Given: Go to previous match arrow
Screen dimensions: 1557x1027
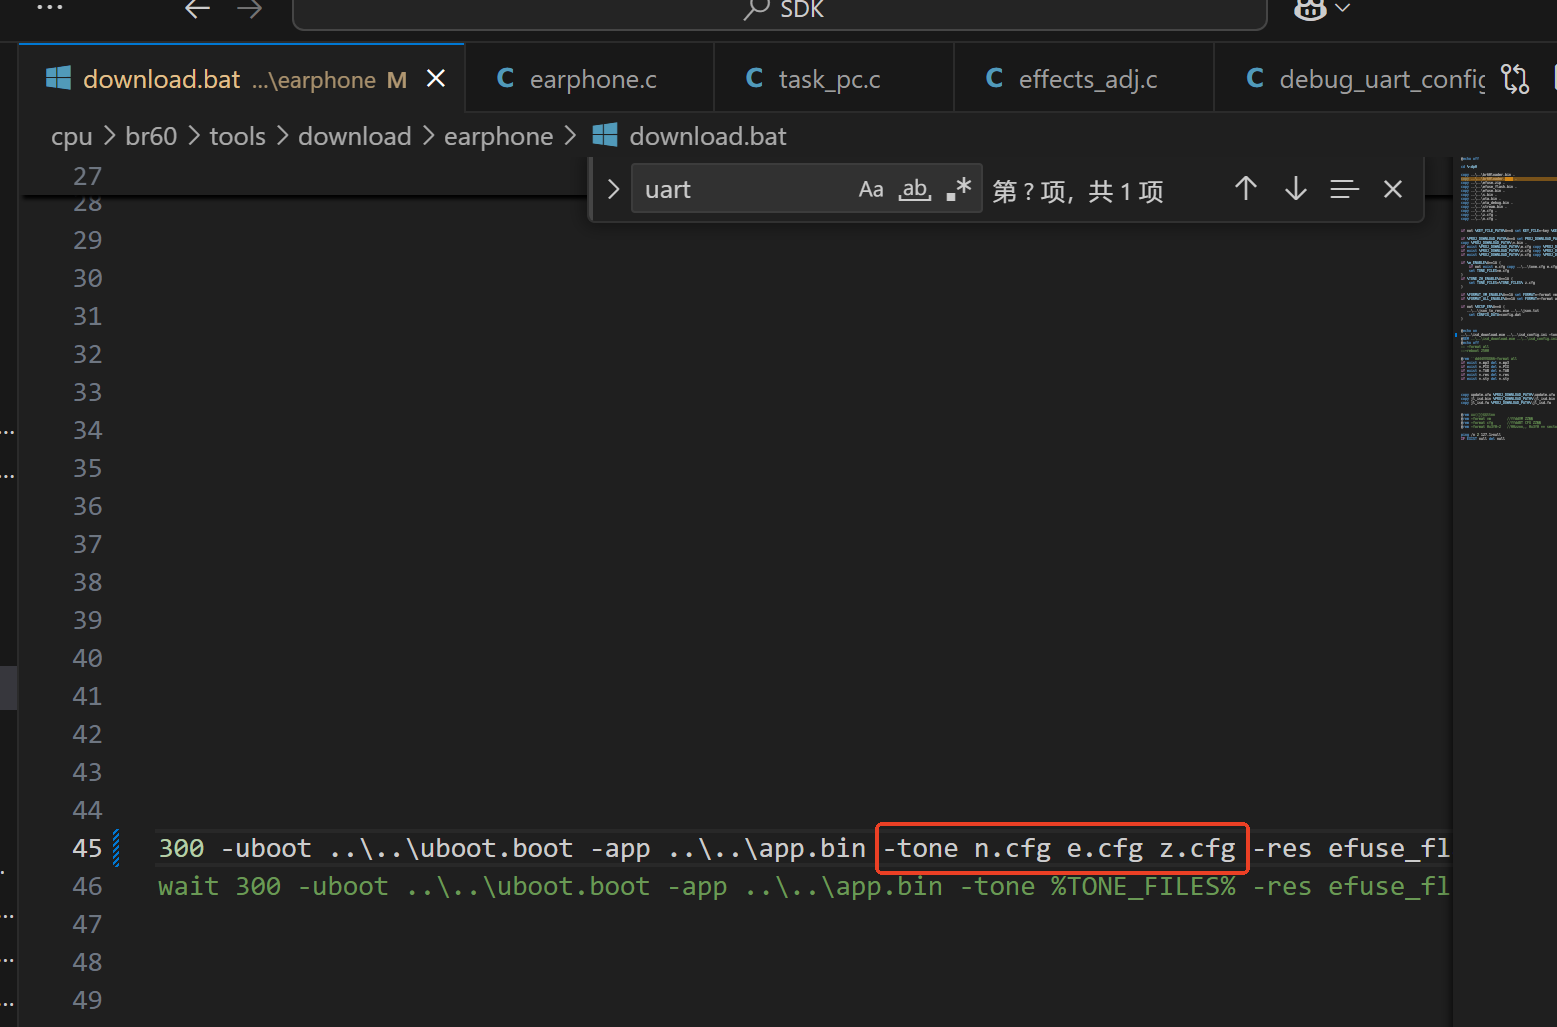Looking at the screenshot, I should pos(1246,189).
